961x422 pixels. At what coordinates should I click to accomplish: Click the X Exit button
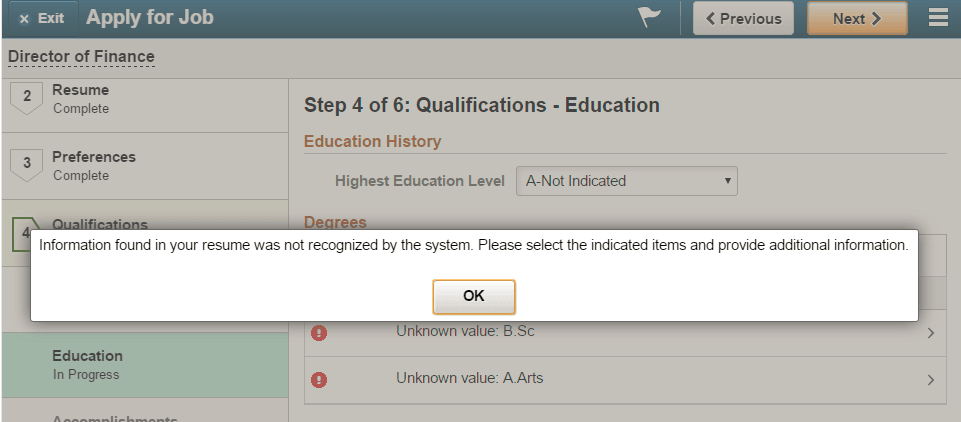(40, 18)
